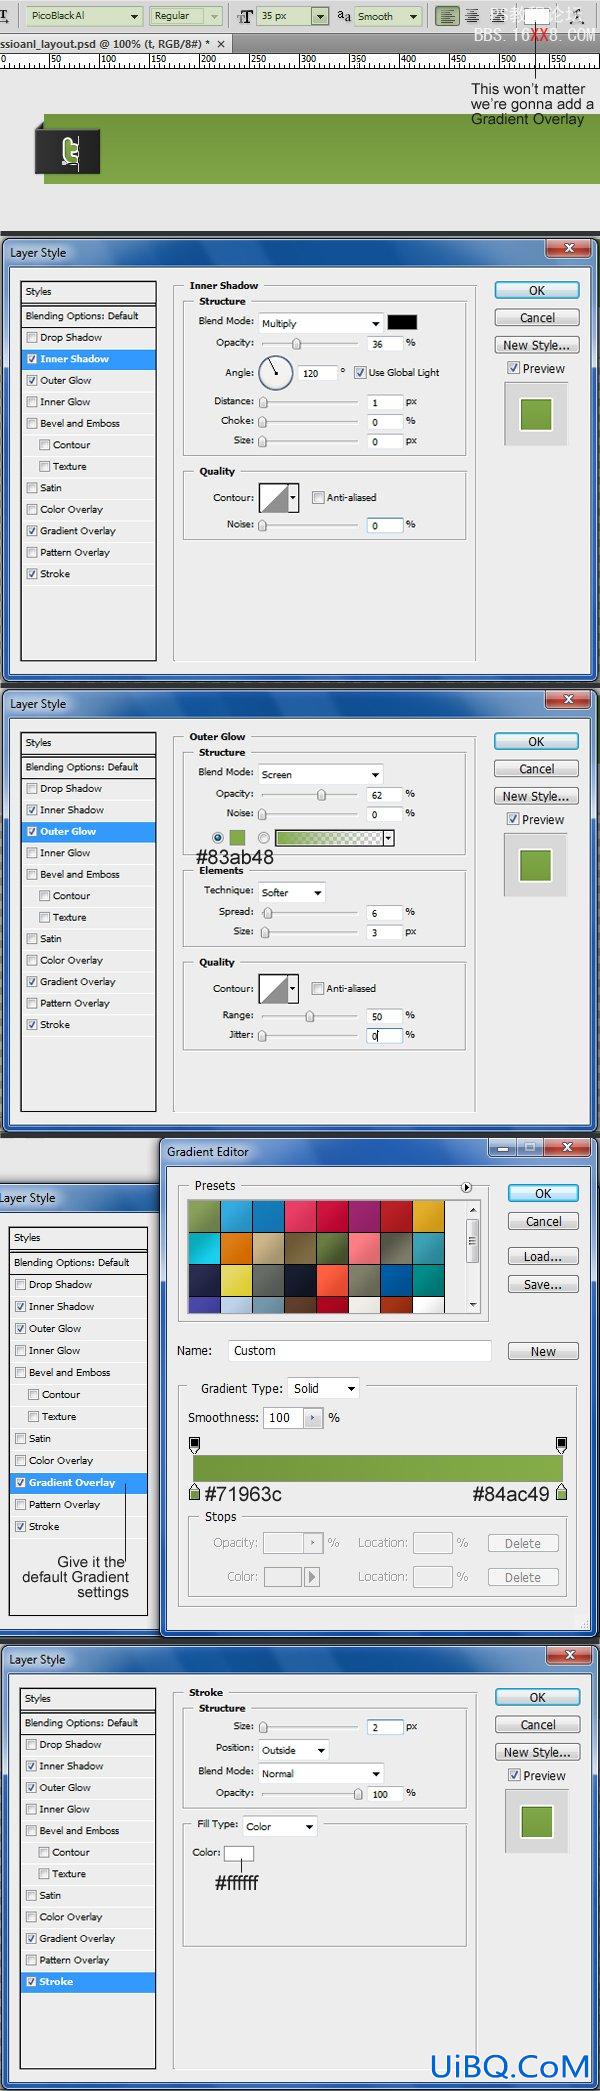This screenshot has height=2091, width=600.
Task: Select the left color stop labeled #71963c
Action: 194,1493
